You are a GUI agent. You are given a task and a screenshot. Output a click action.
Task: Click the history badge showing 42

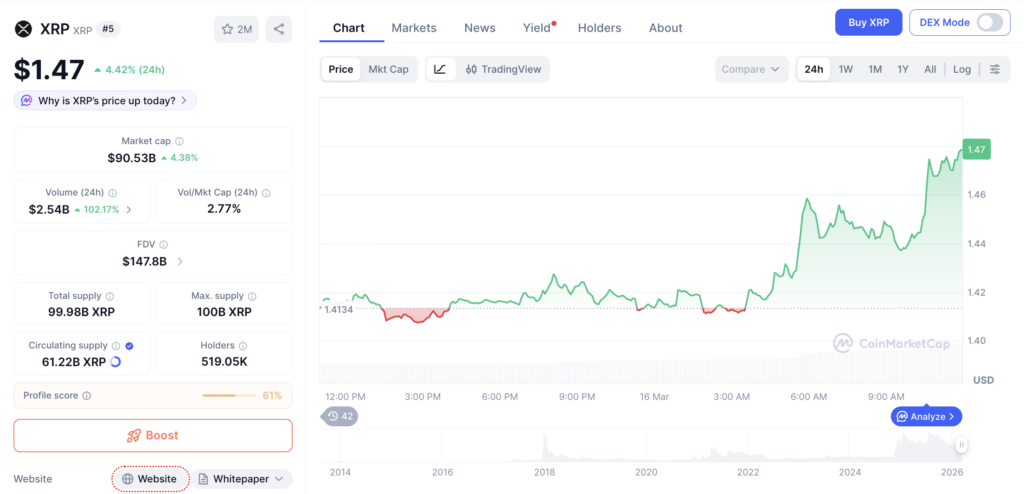point(339,416)
